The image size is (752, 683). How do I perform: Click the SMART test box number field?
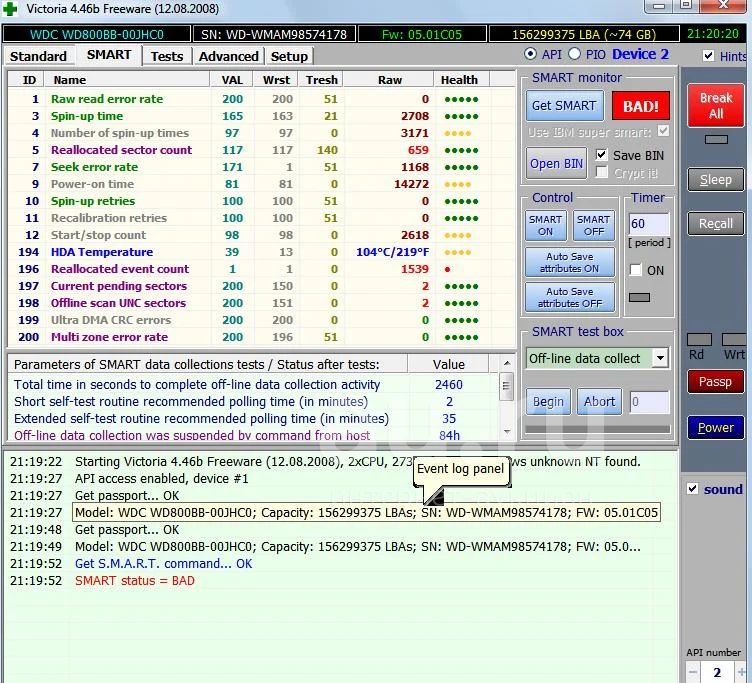(x=649, y=402)
